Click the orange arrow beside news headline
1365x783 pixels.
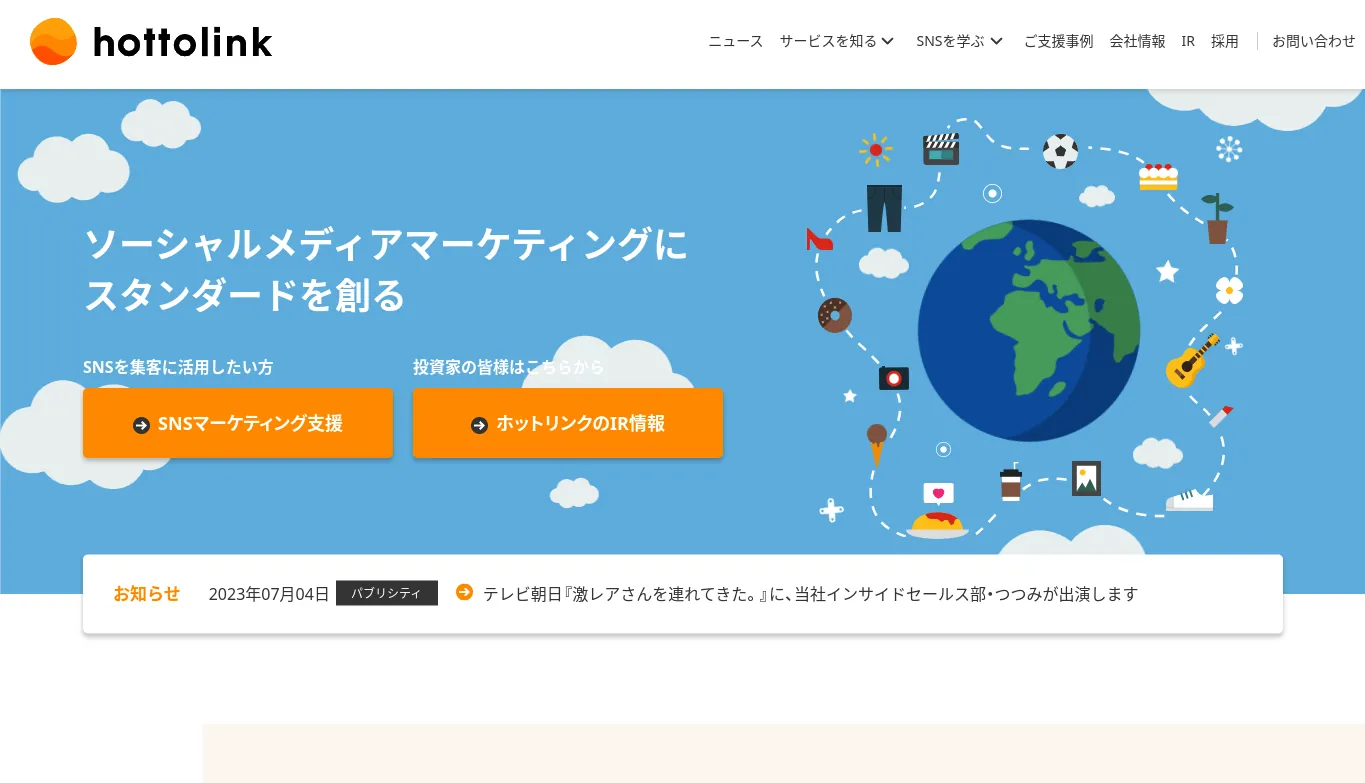point(464,592)
